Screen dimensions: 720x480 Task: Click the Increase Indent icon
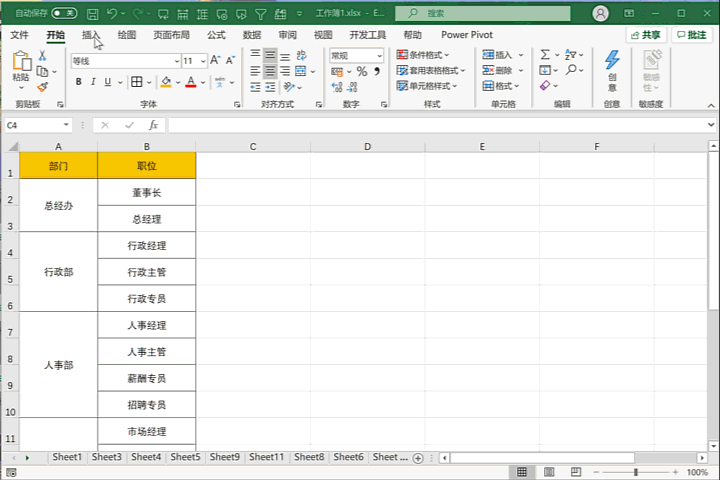(x=270, y=87)
